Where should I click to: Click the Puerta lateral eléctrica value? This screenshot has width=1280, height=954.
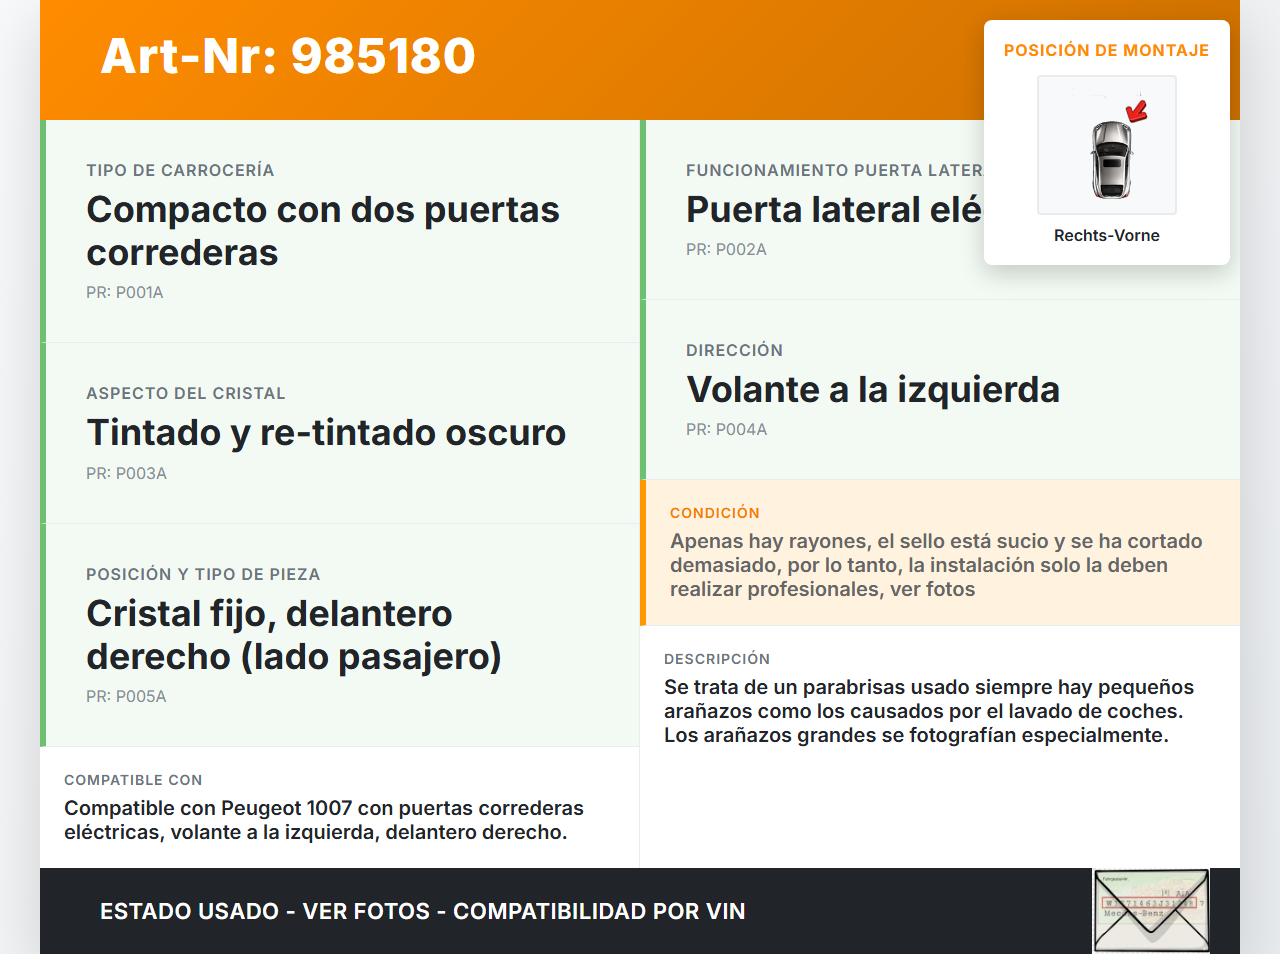(x=833, y=210)
